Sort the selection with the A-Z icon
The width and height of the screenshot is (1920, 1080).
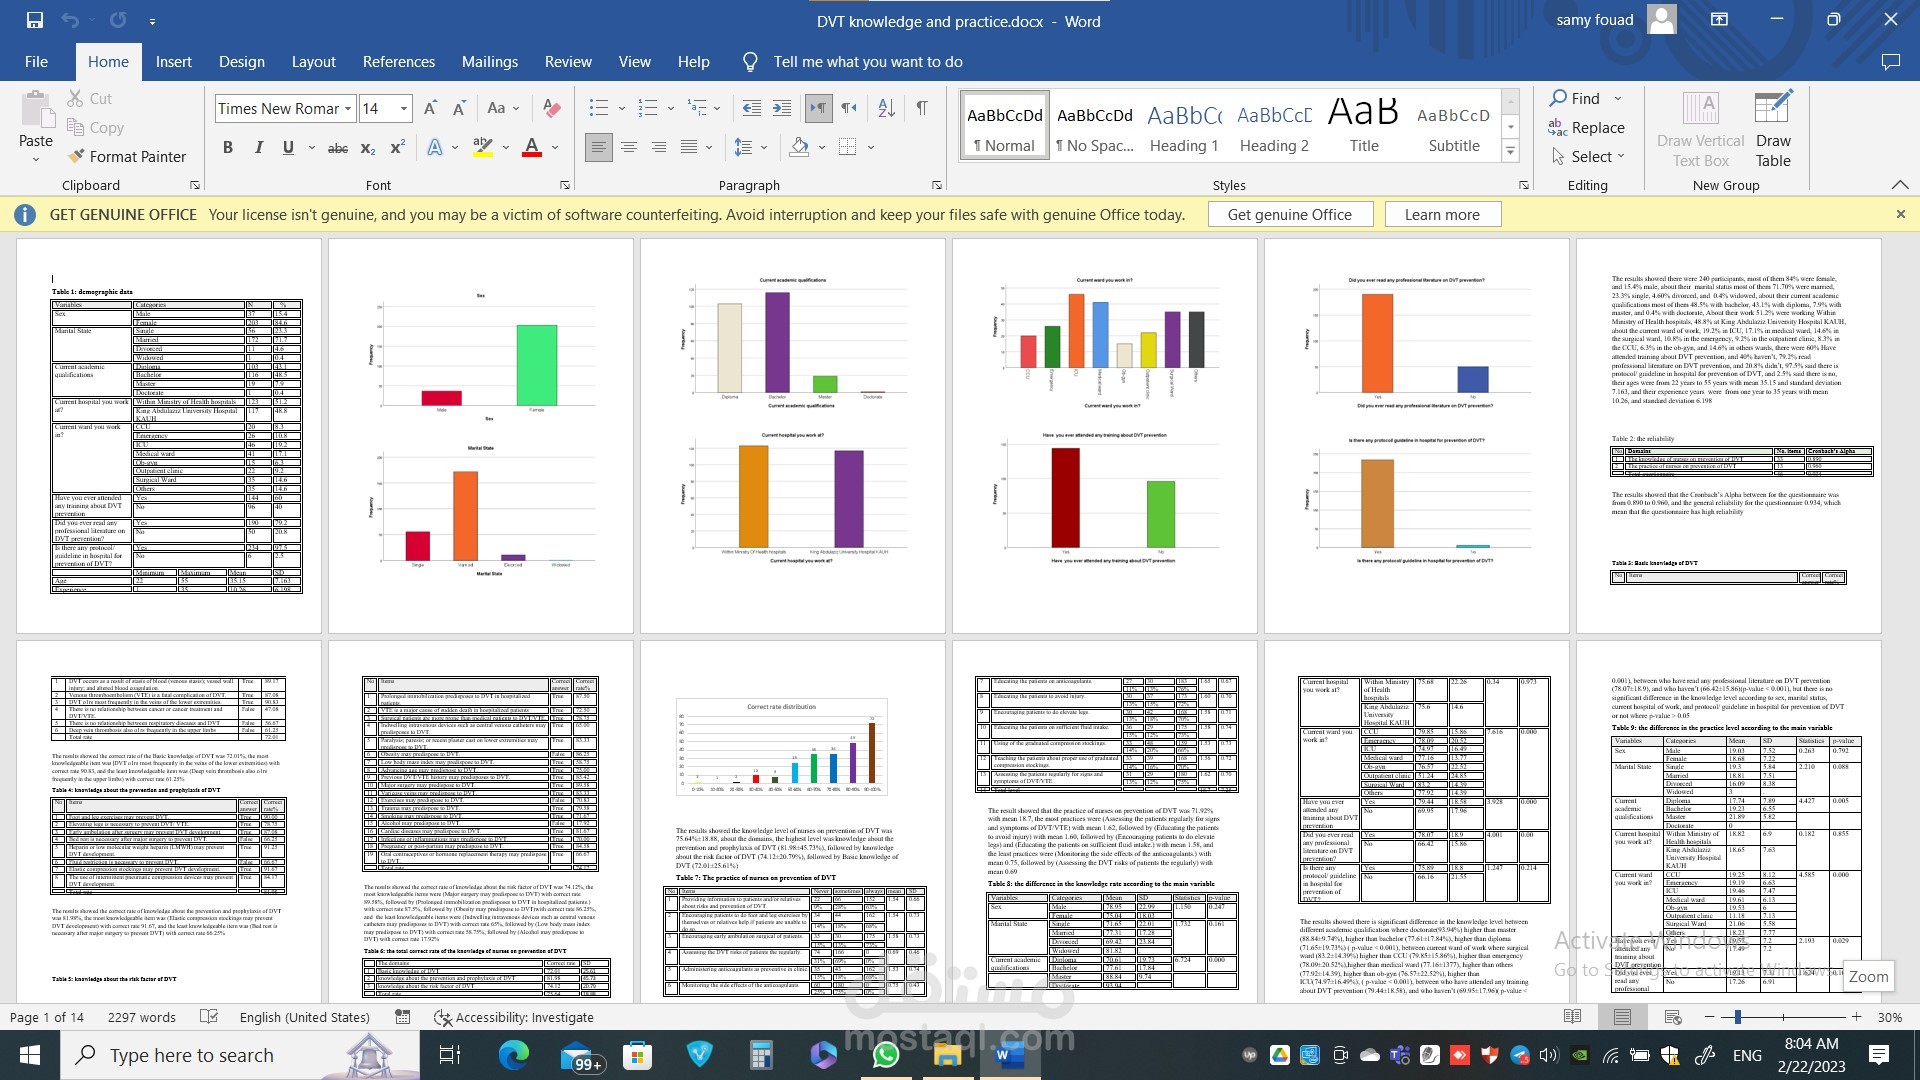[886, 108]
